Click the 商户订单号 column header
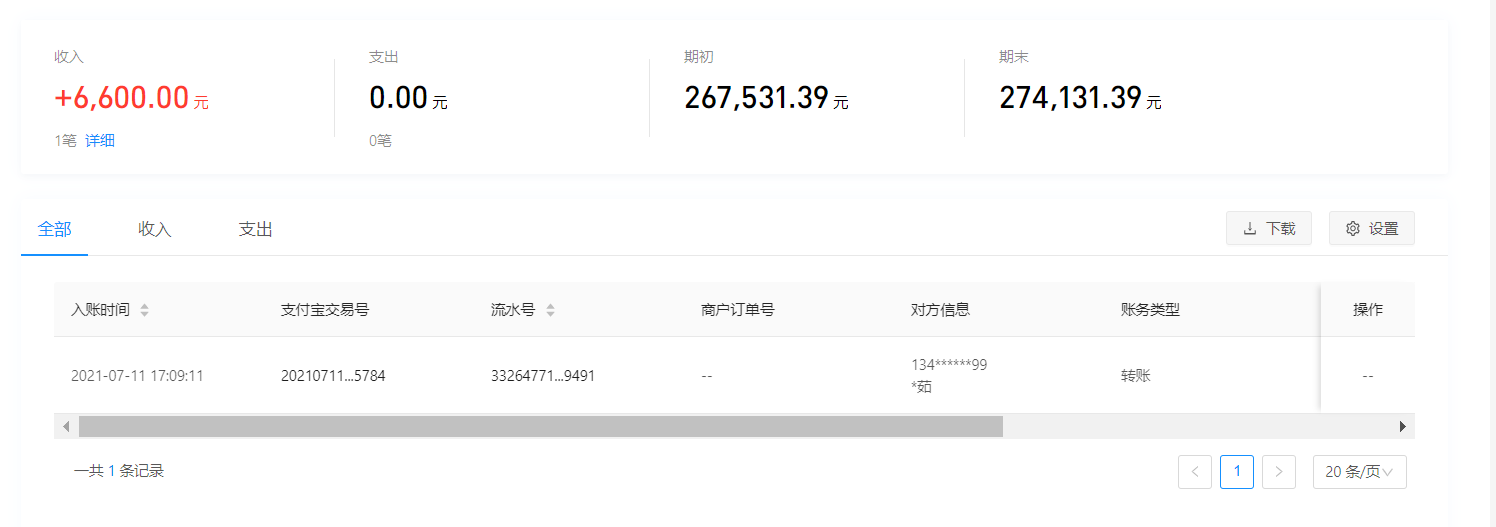1496x527 pixels. [x=738, y=310]
